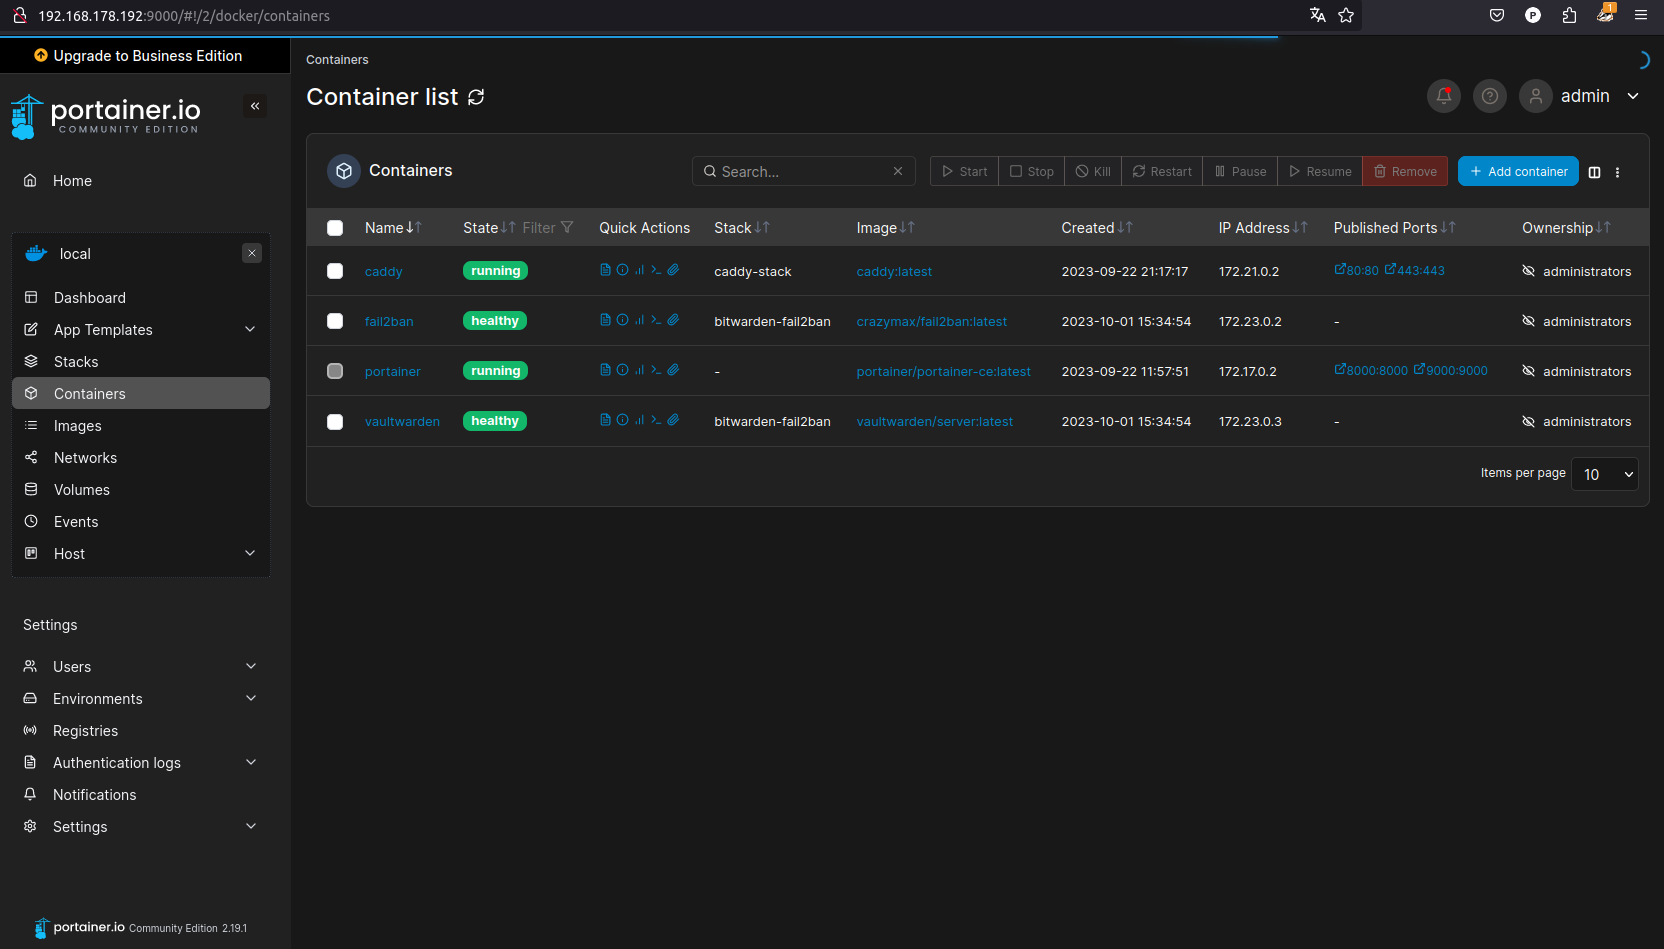Open the notifications bell icon
1664x949 pixels.
1443,96
